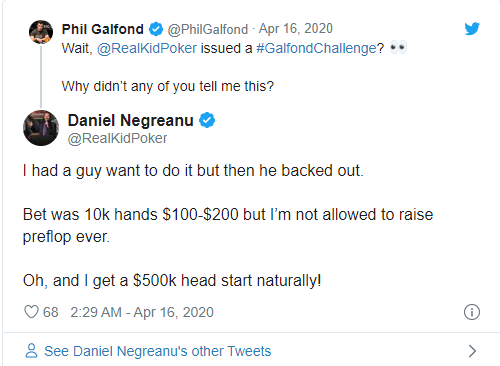Click the eyes emoji in Phil's tweet
This screenshot has width=500, height=366.
tap(398, 48)
